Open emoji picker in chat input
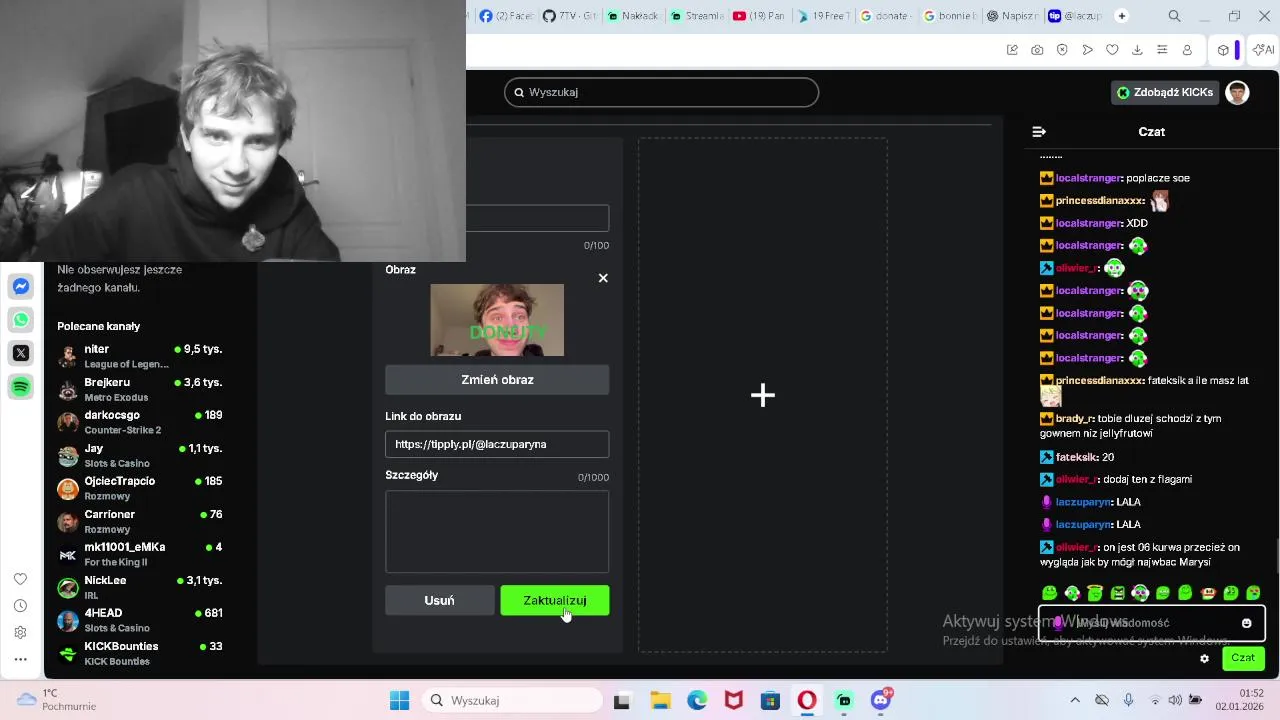1280x720 pixels. [x=1246, y=623]
